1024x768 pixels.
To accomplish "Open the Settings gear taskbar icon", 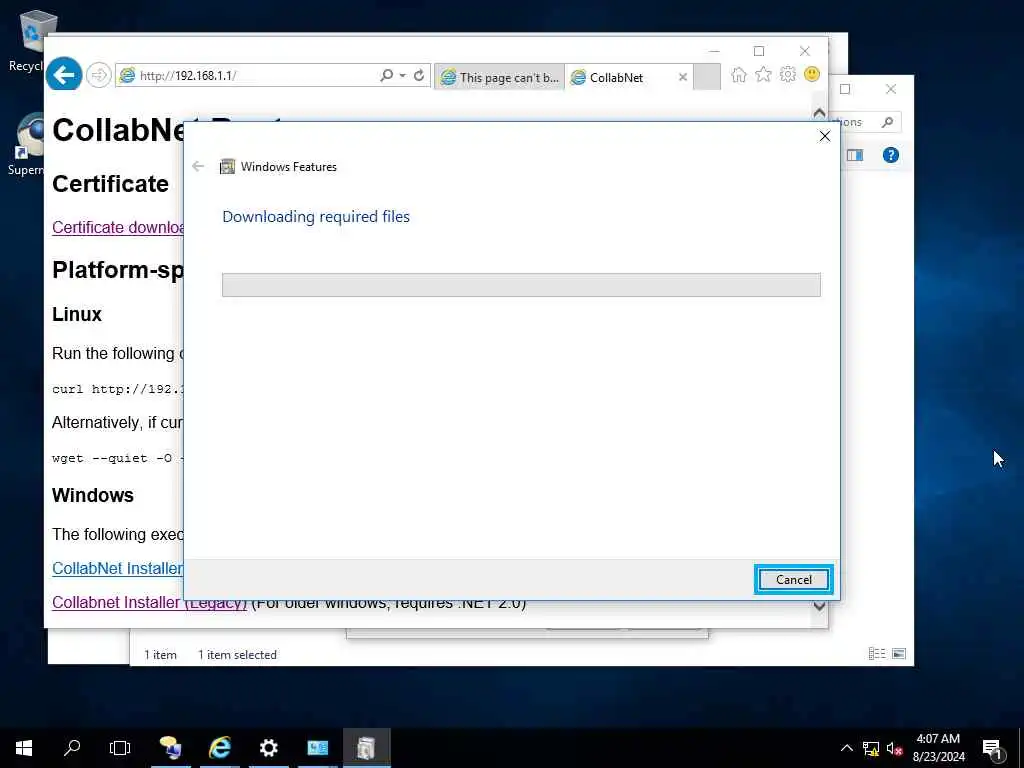I will pos(268,748).
